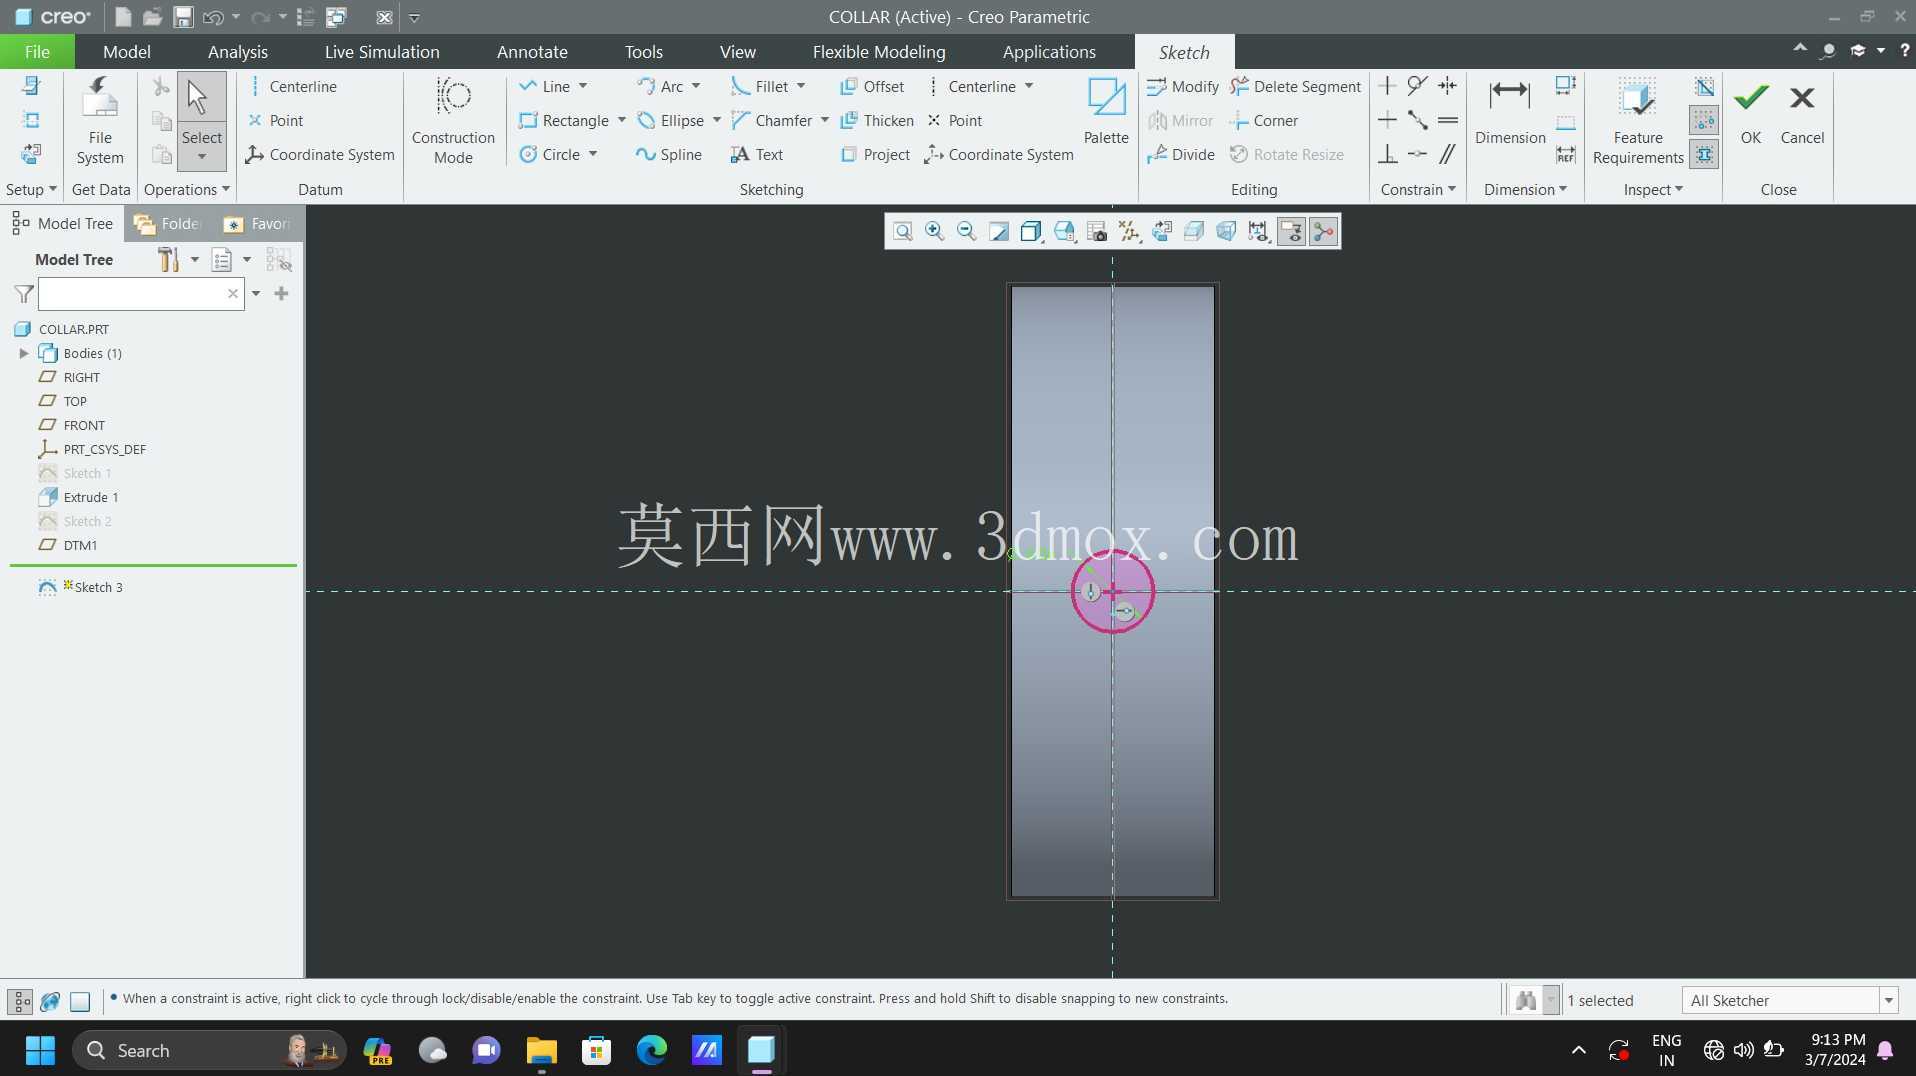Select the Ellipse sketch tool

click(671, 121)
